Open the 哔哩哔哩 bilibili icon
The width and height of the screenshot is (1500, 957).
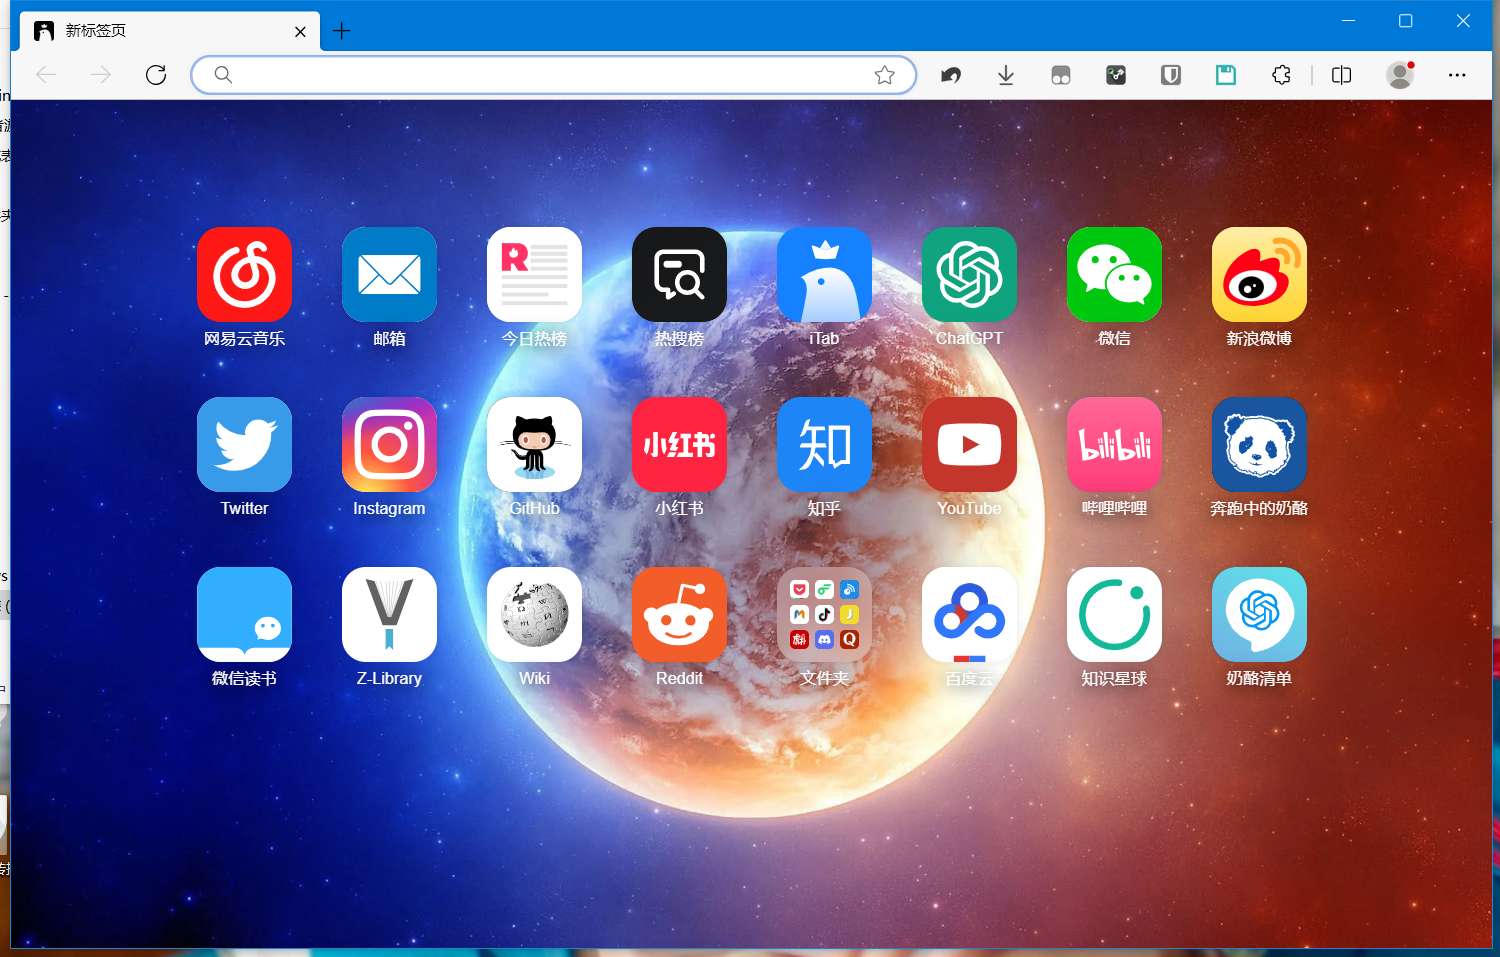tap(1114, 444)
